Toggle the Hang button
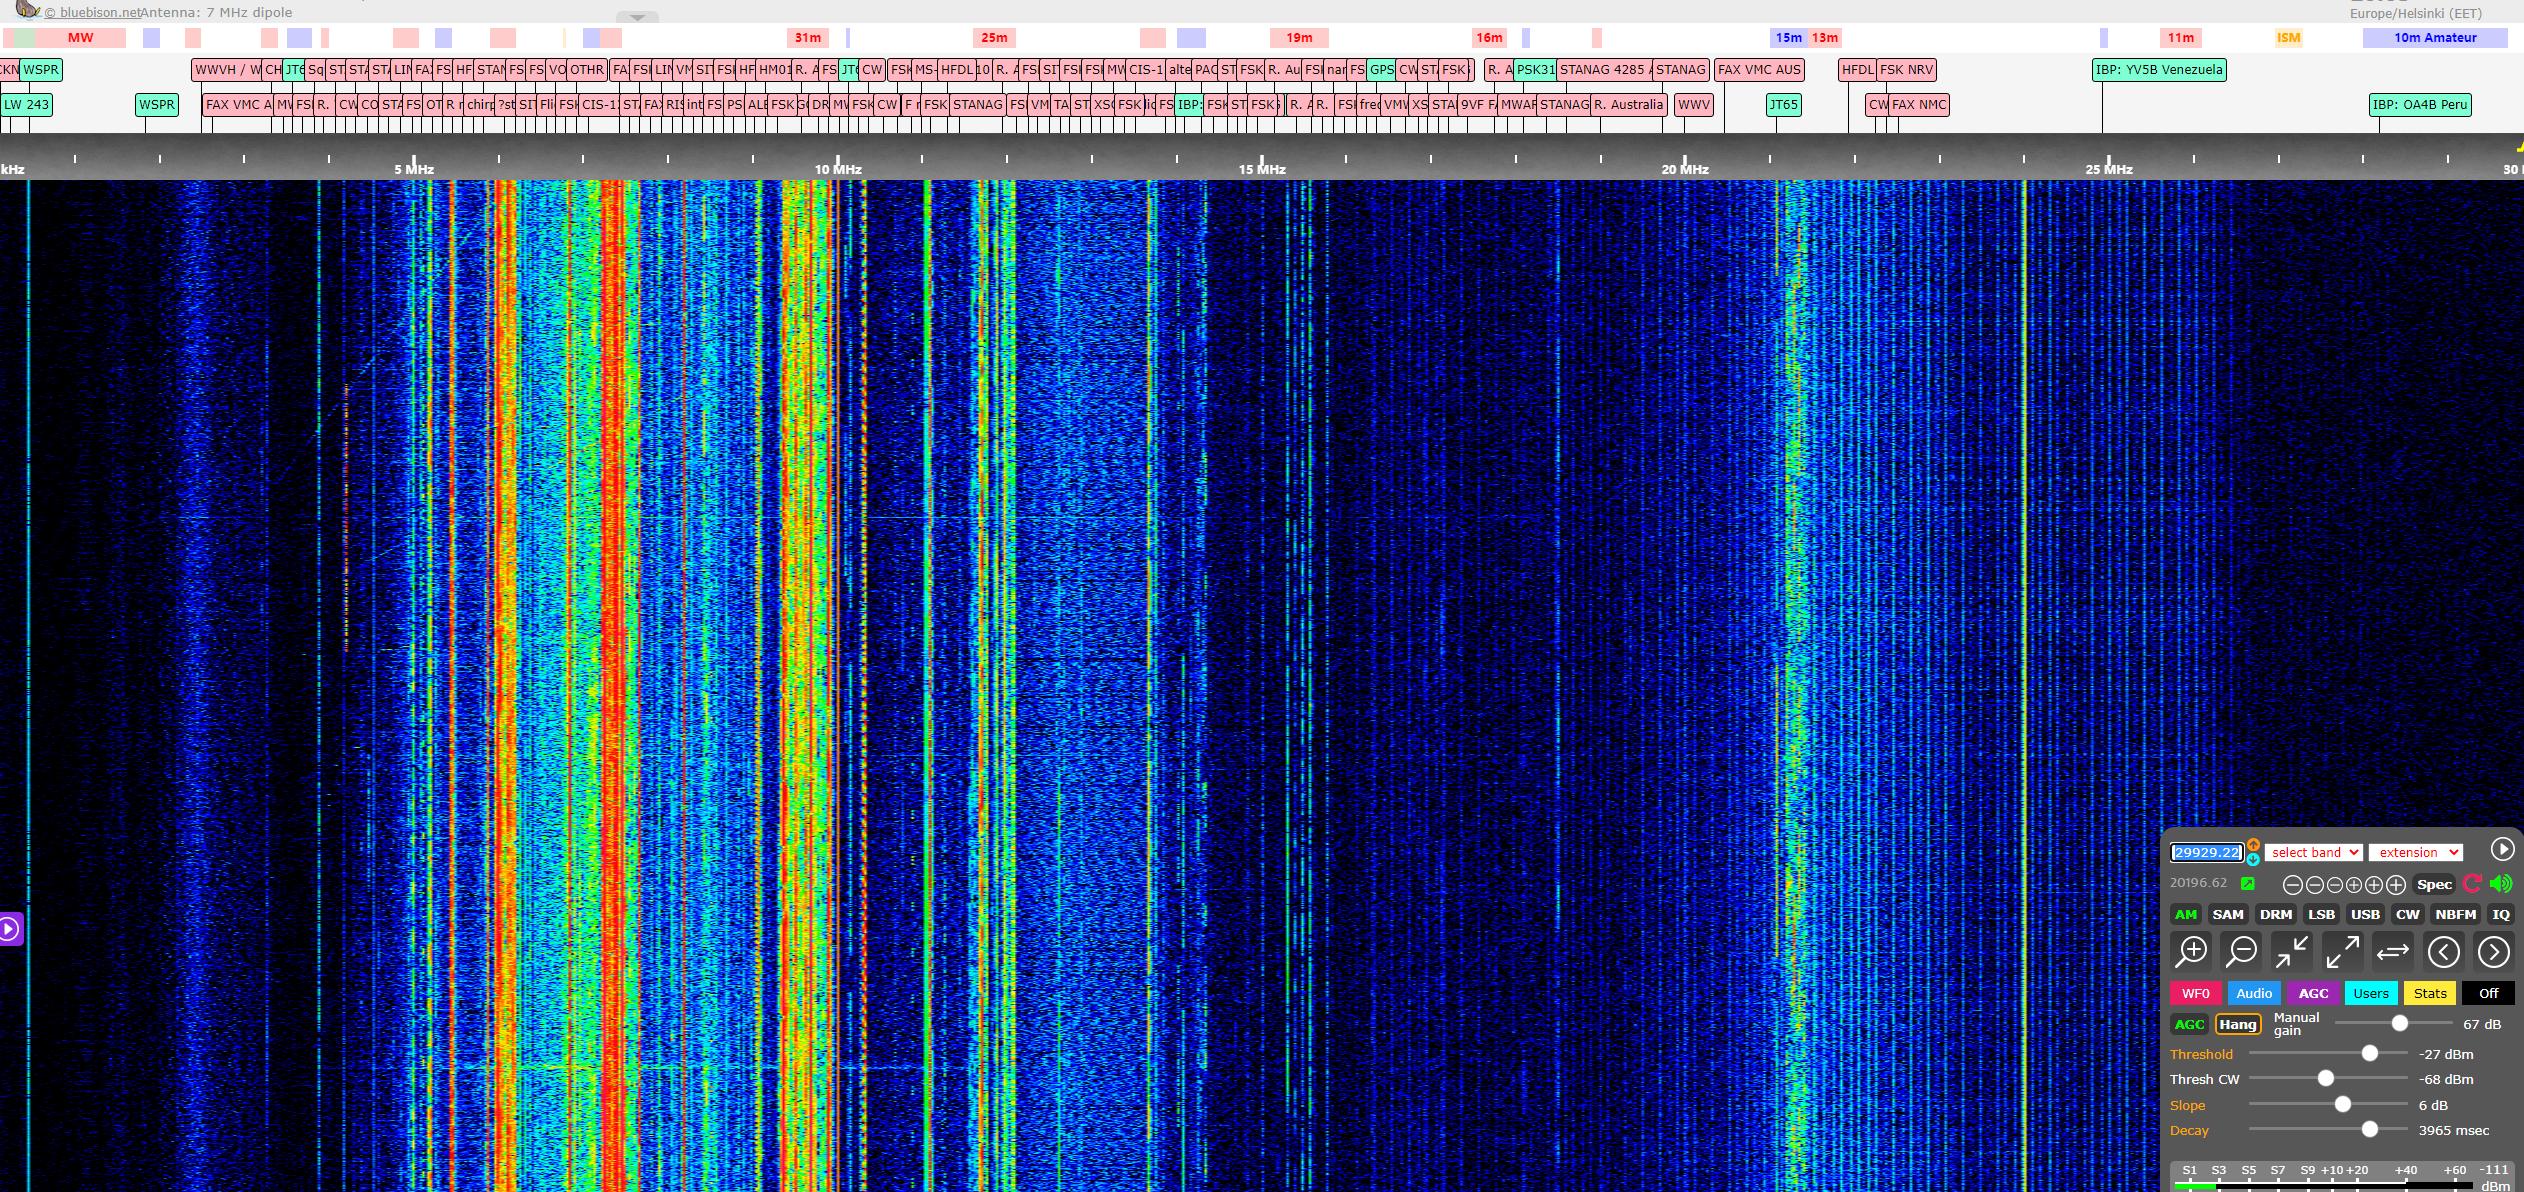 click(2237, 1024)
